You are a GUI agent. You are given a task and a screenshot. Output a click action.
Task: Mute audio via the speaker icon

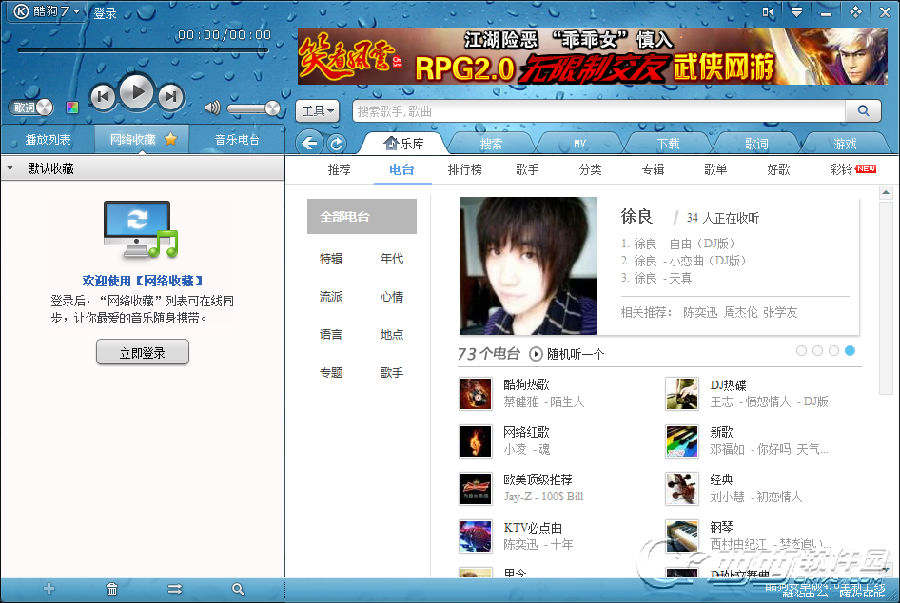point(211,108)
